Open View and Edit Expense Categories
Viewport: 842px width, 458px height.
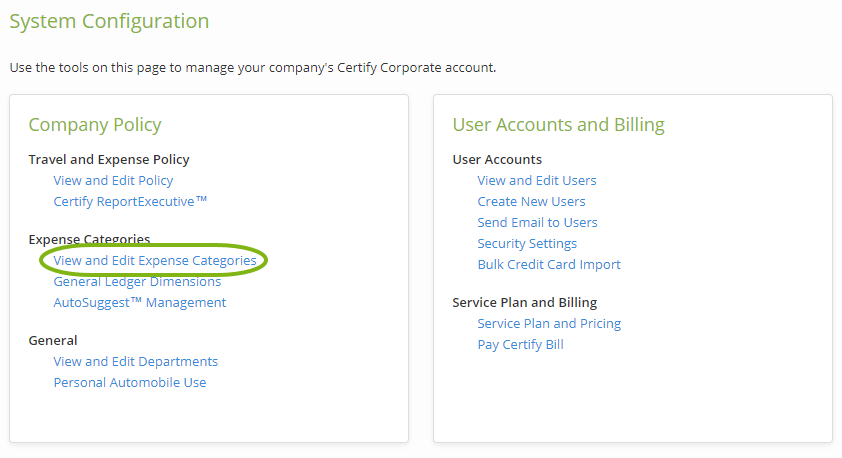coord(155,261)
